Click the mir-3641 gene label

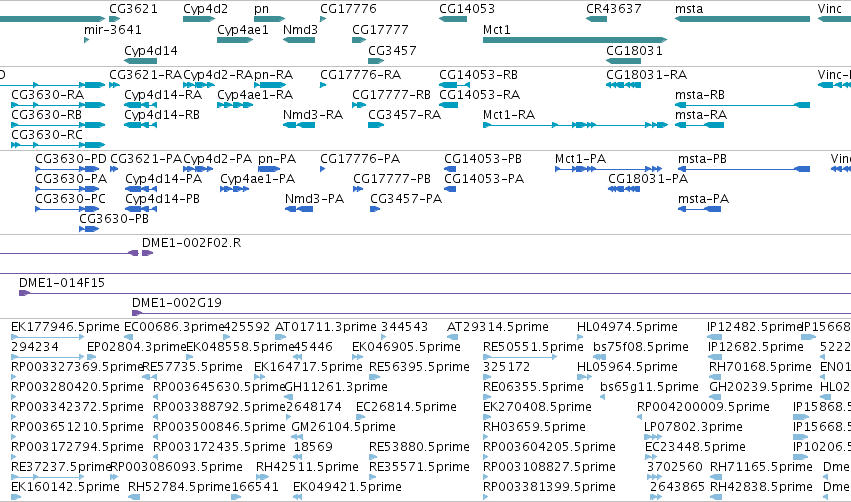[113, 29]
